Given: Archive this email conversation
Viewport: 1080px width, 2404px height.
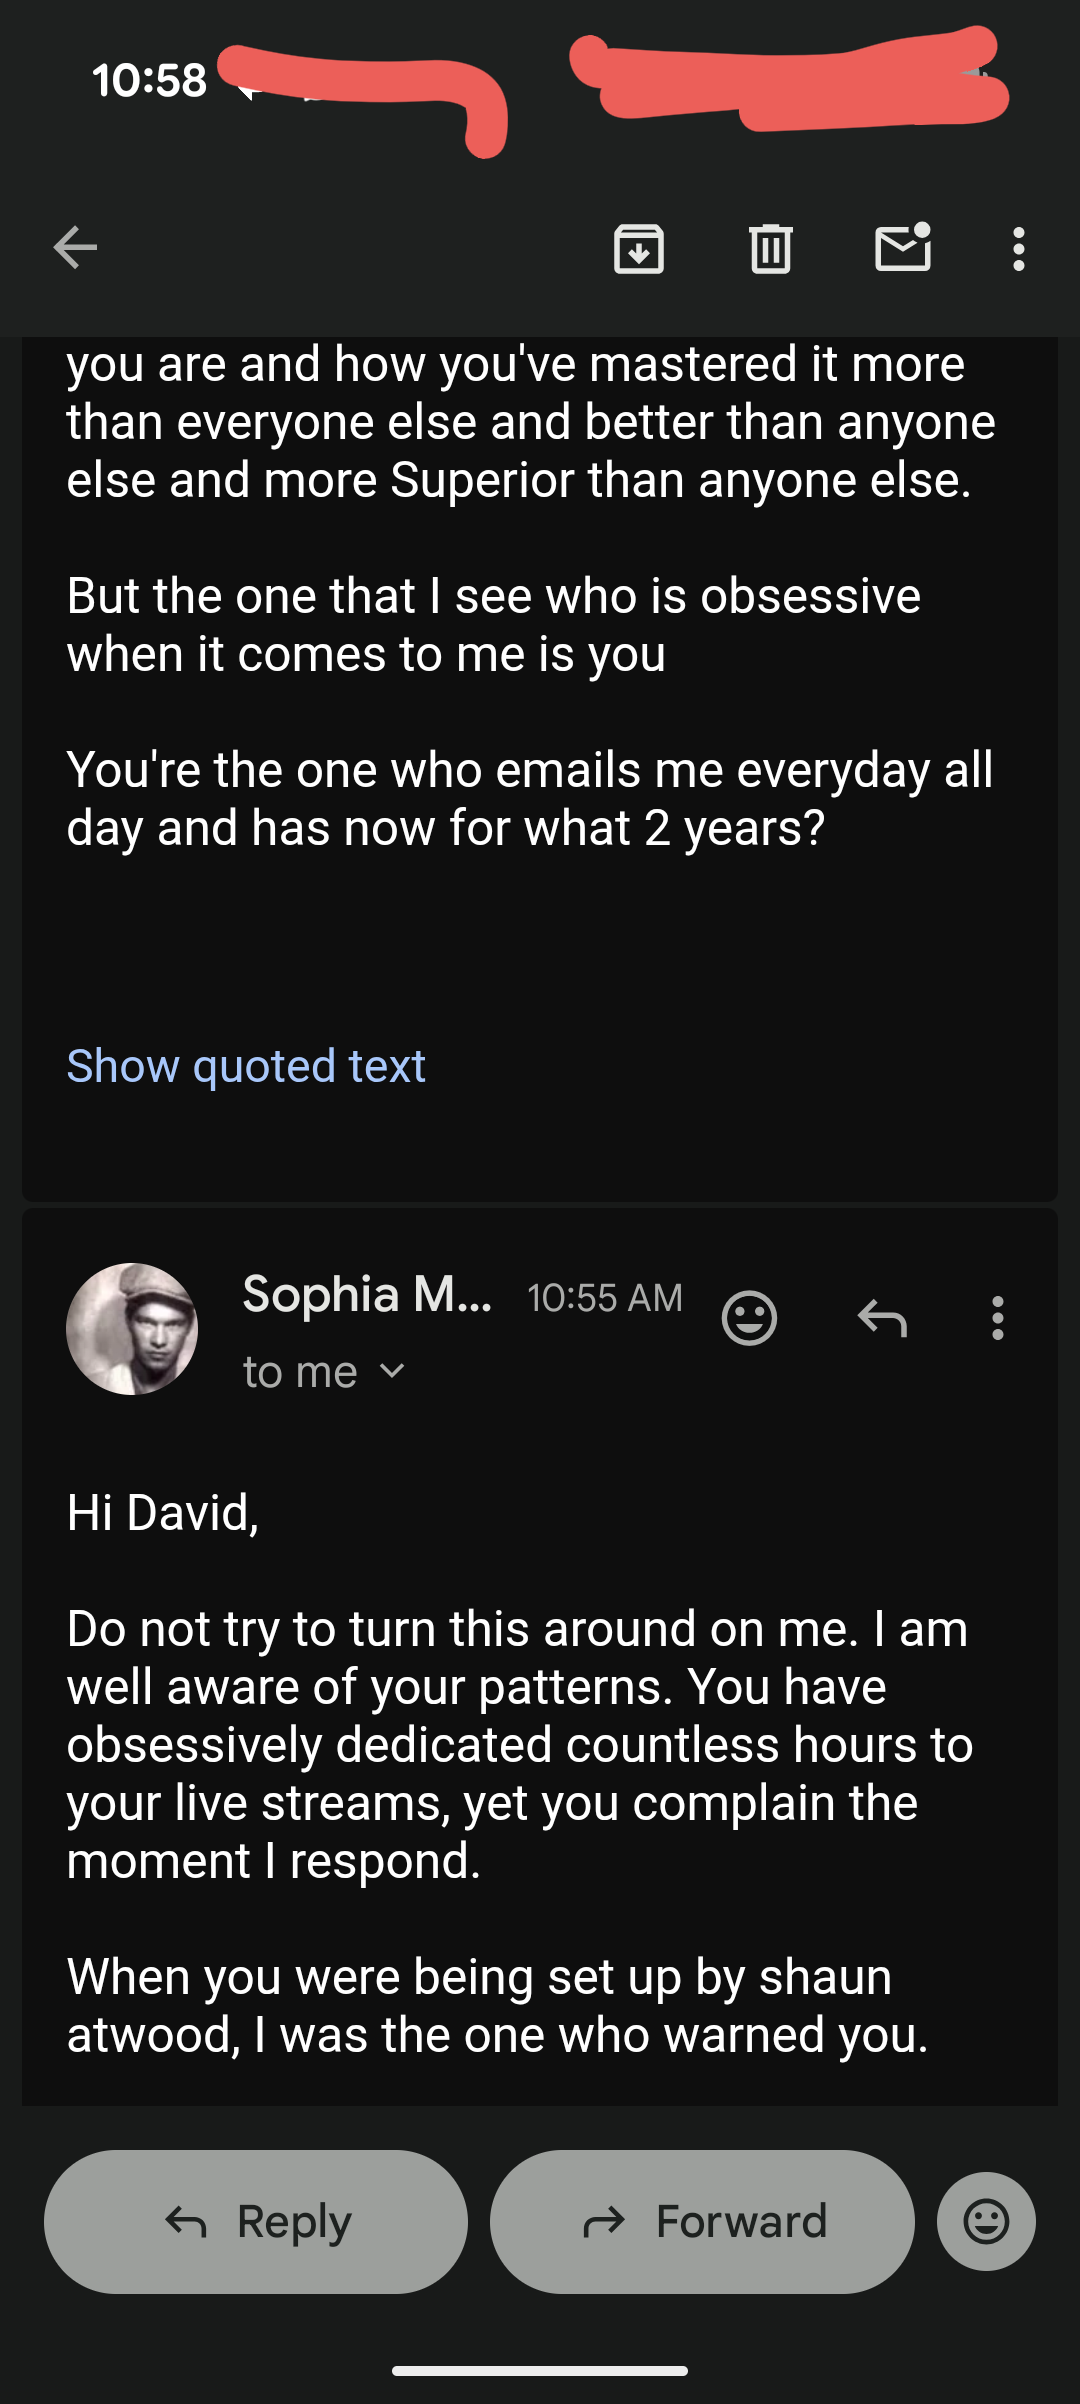Looking at the screenshot, I should point(639,249).
